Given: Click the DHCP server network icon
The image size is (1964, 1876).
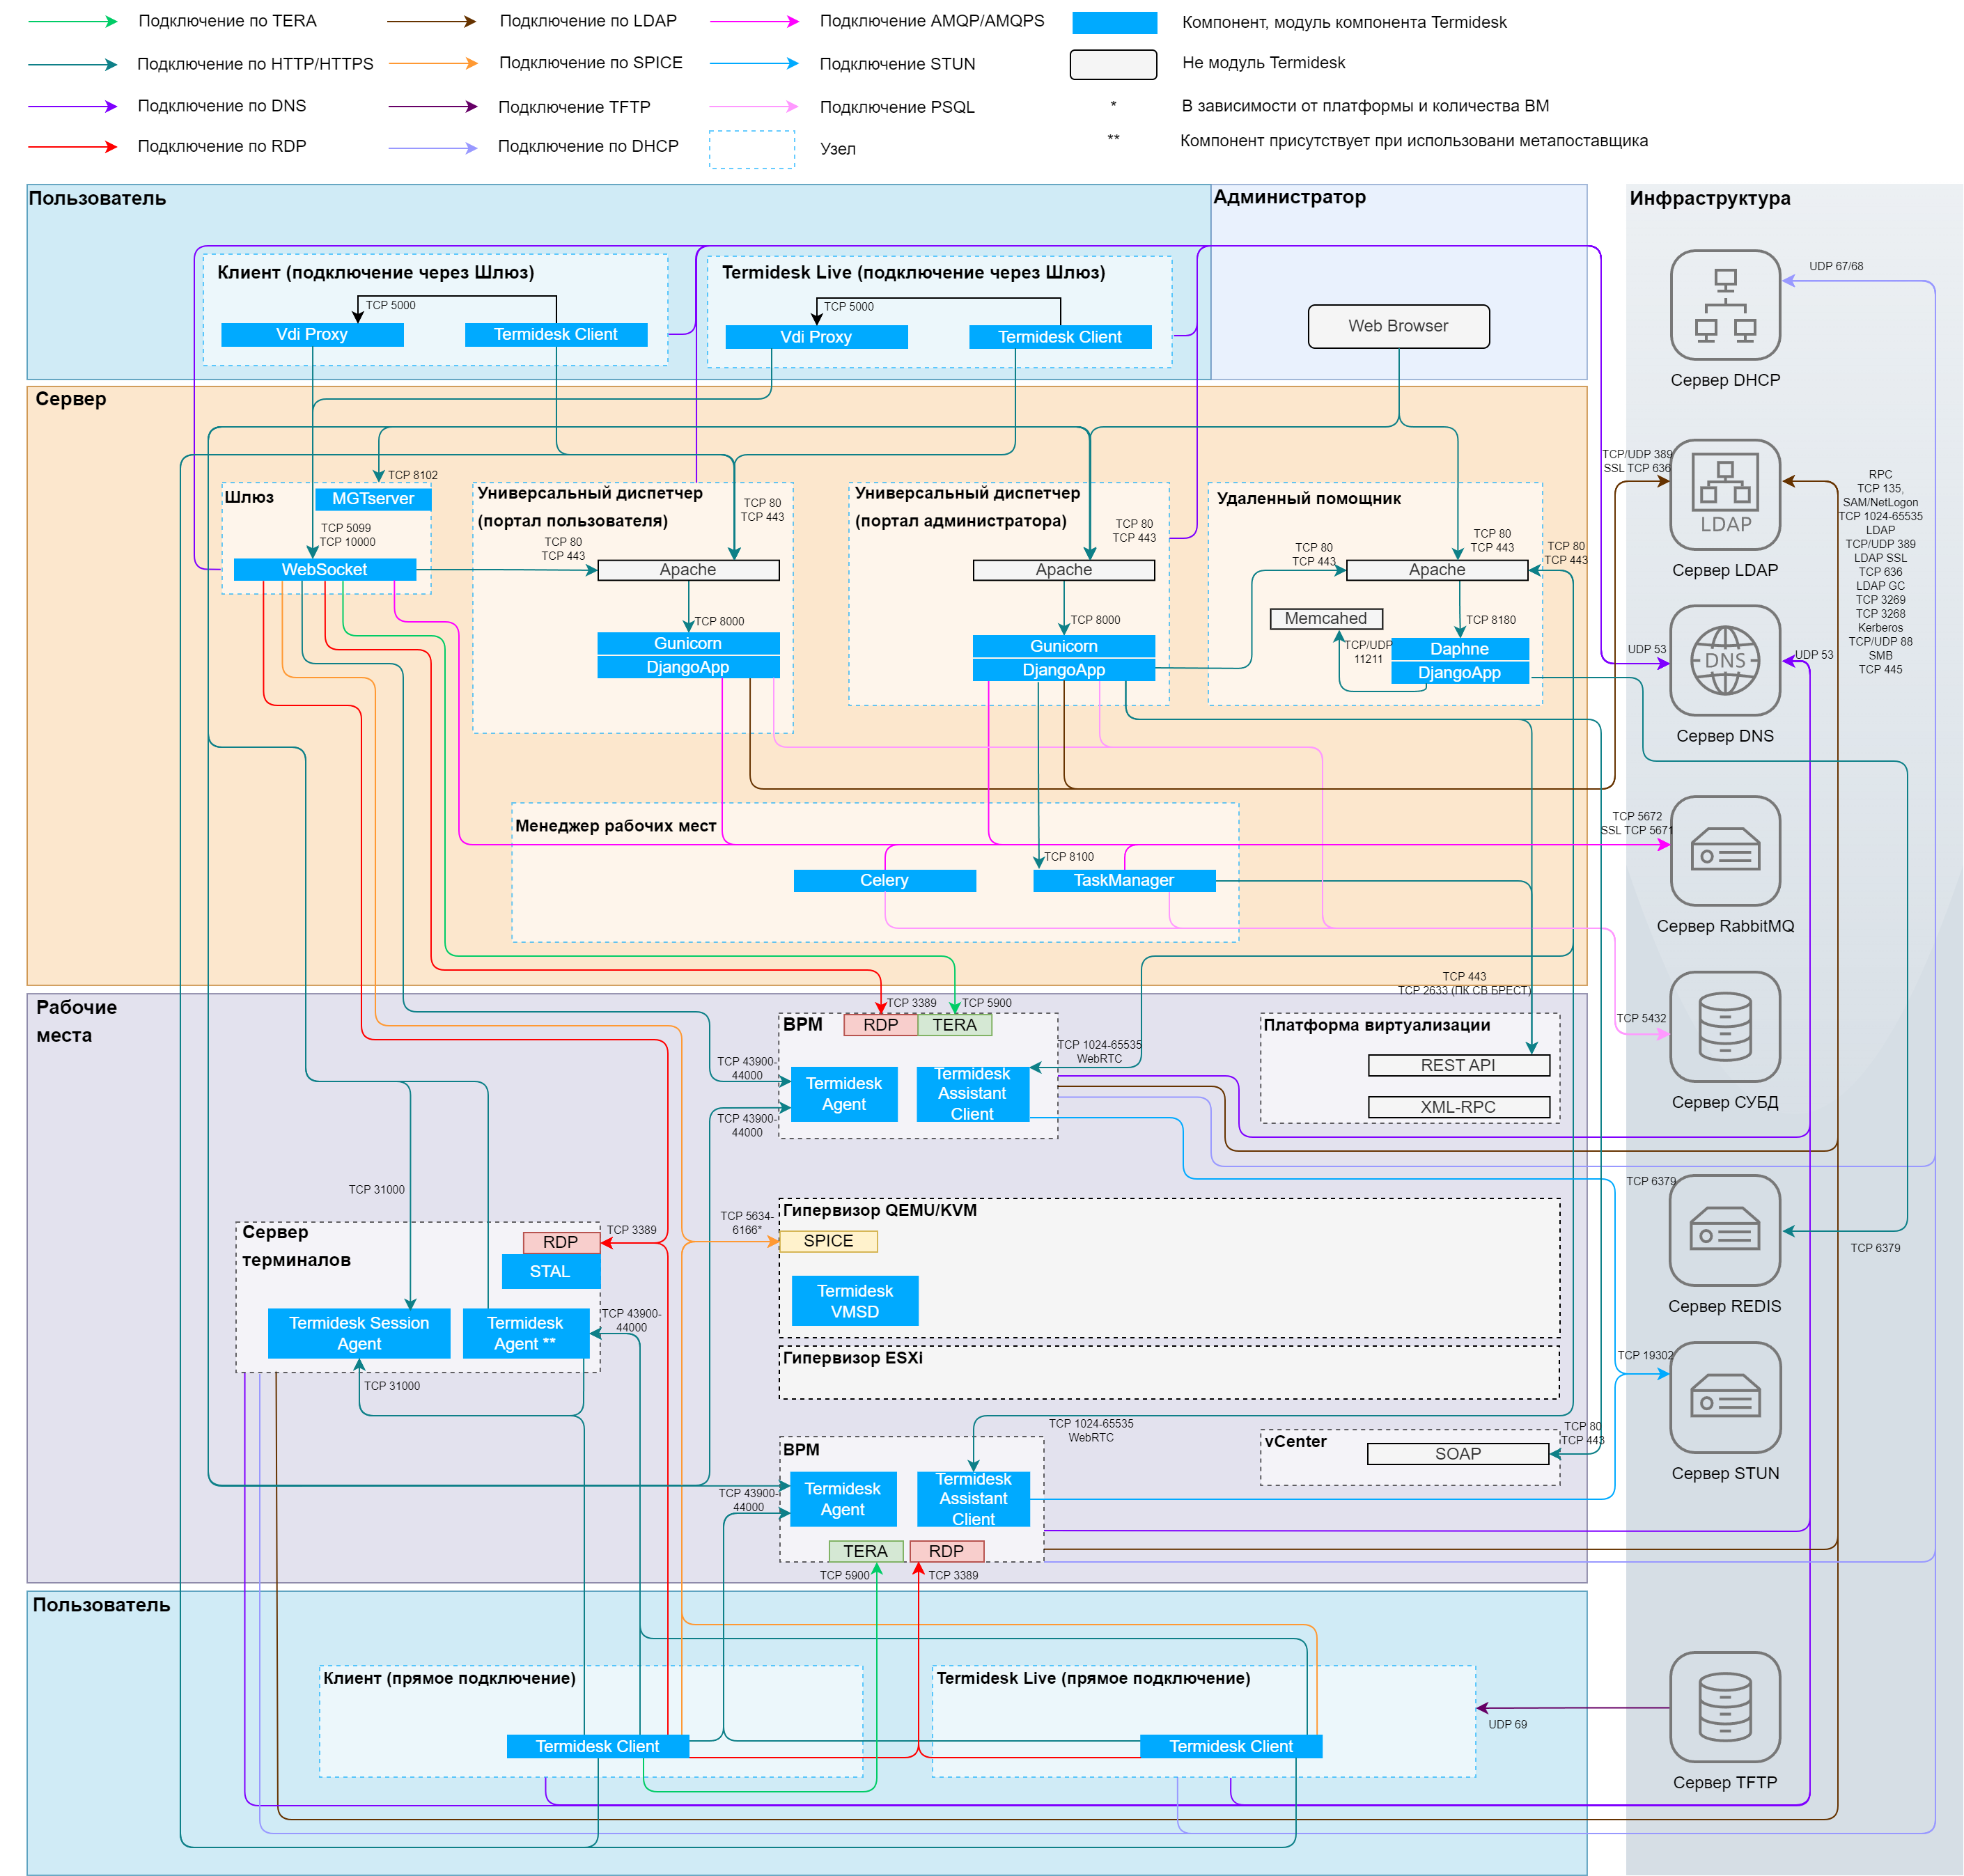Looking at the screenshot, I should (1724, 305).
